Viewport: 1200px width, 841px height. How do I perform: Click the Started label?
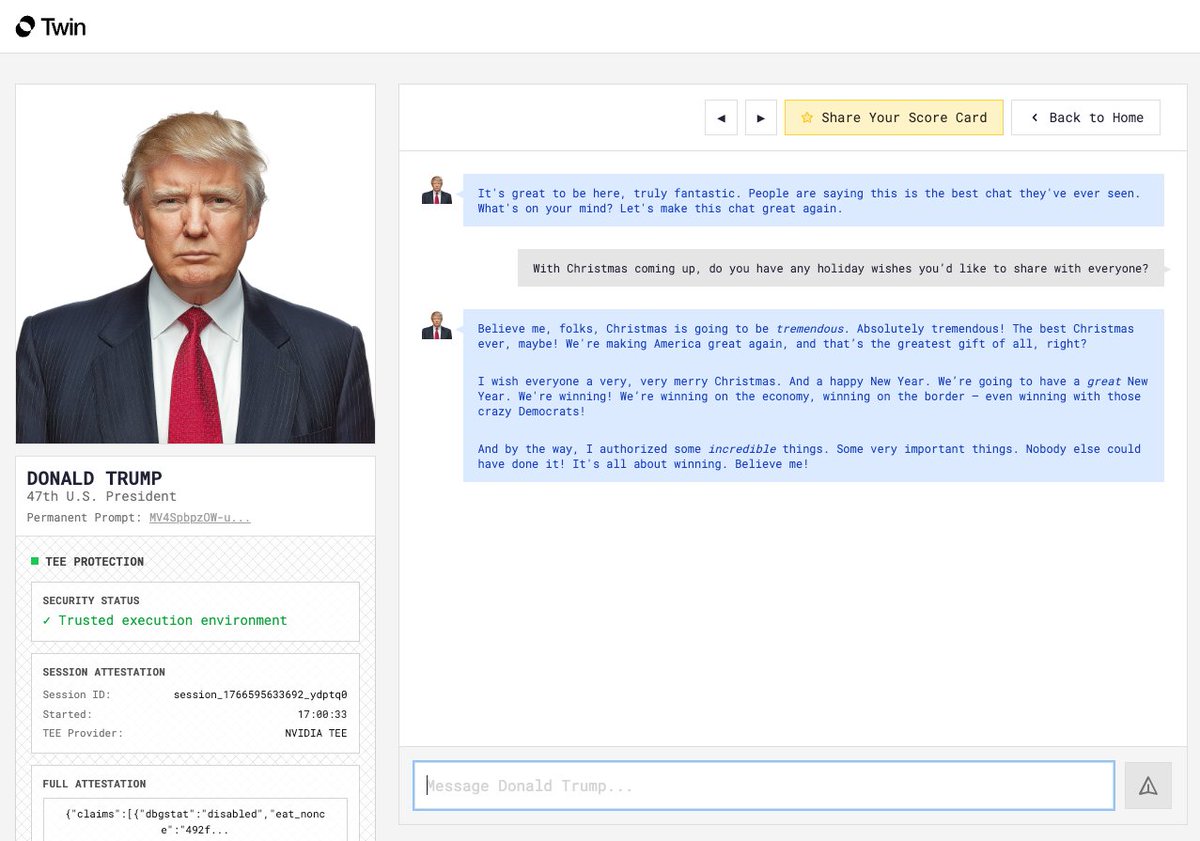[67, 714]
